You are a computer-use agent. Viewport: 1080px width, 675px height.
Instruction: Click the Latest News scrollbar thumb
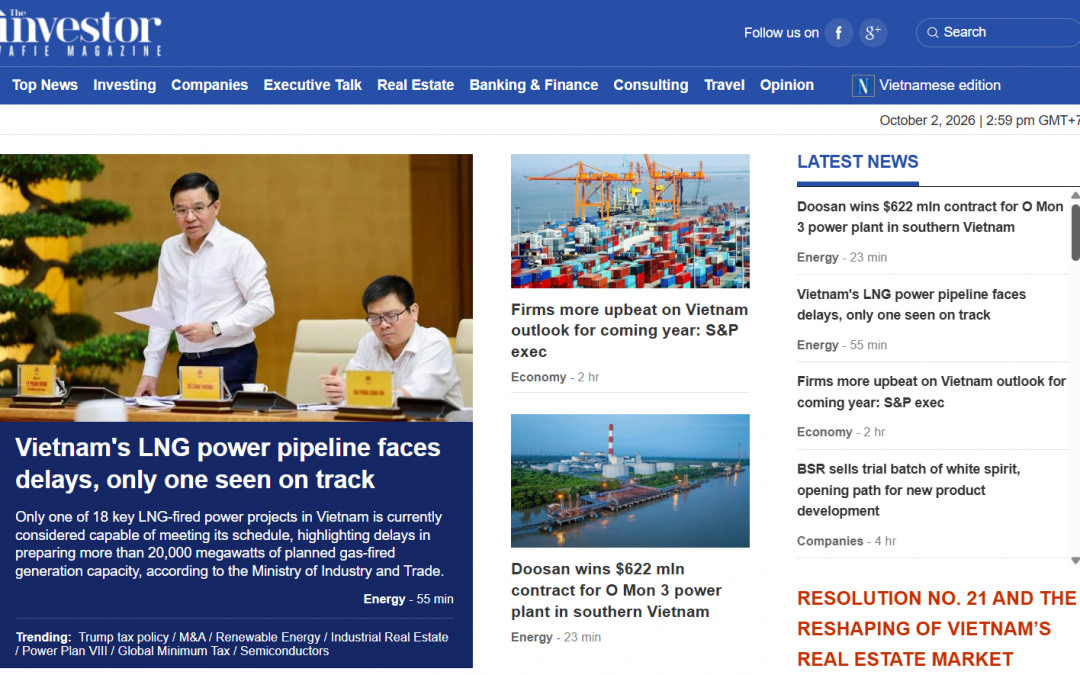pyautogui.click(x=1075, y=232)
